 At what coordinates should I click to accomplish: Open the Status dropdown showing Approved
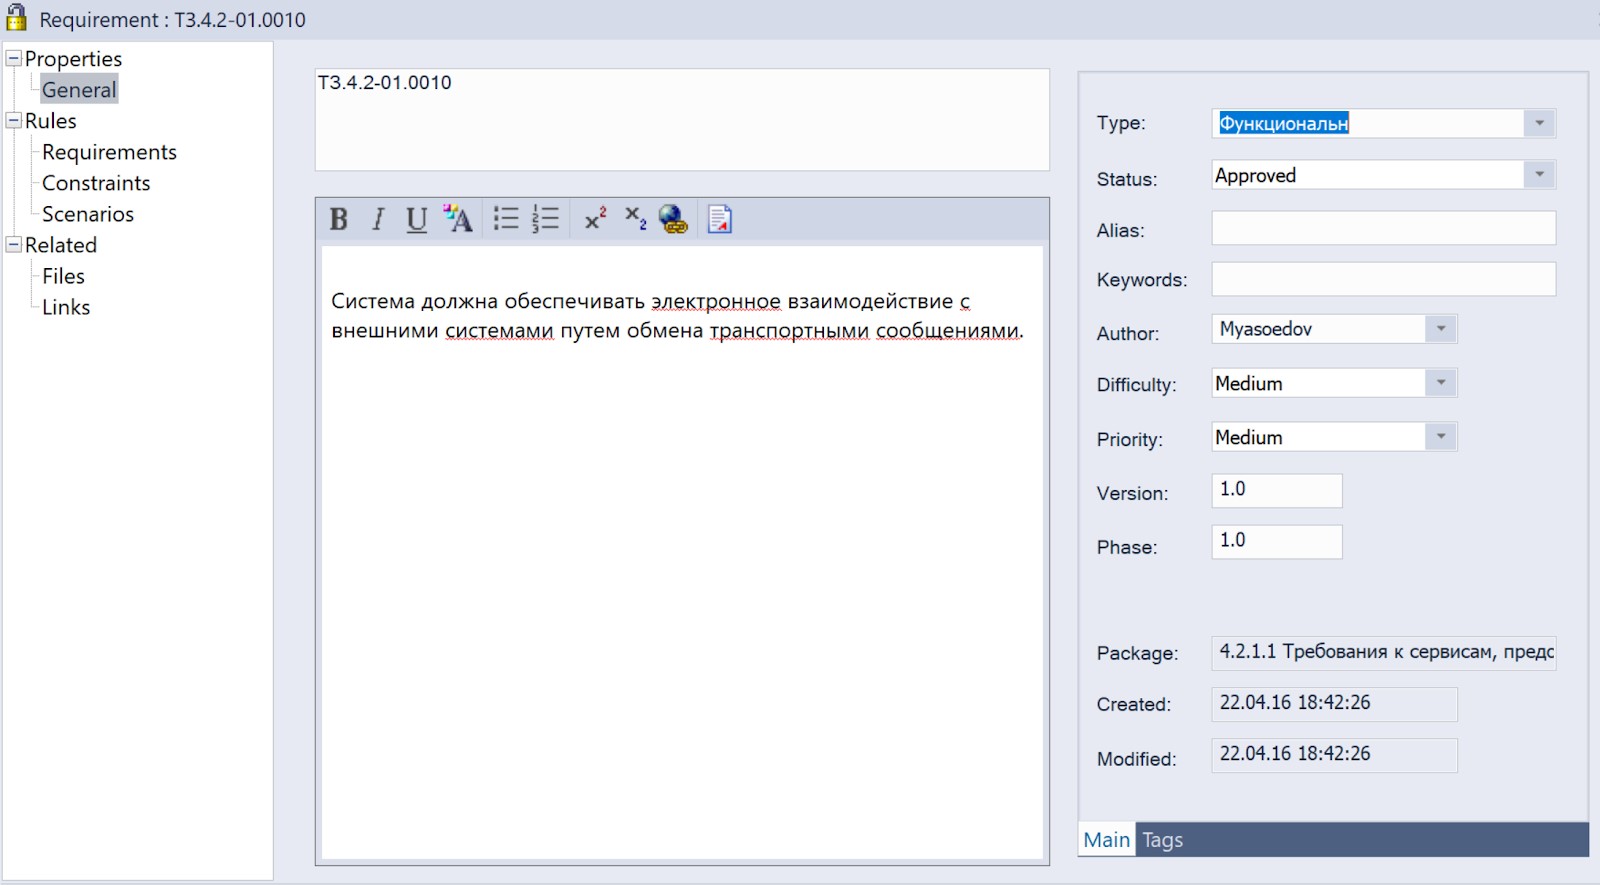click(1539, 174)
